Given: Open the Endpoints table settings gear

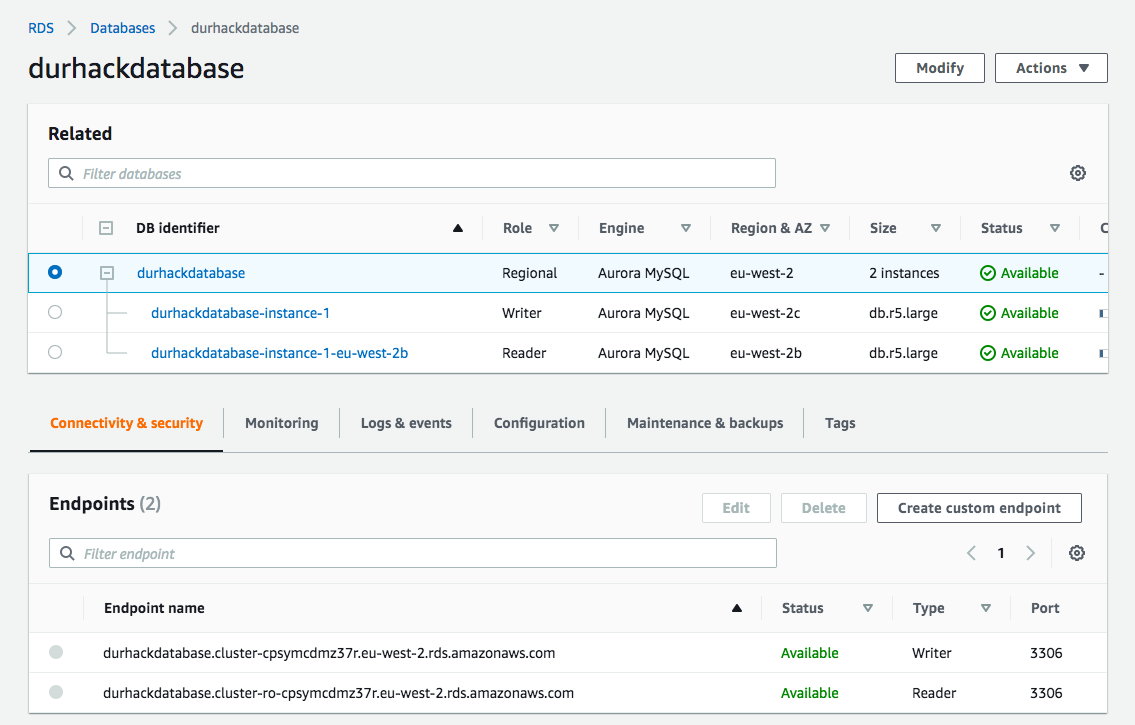Looking at the screenshot, I should click(x=1076, y=553).
